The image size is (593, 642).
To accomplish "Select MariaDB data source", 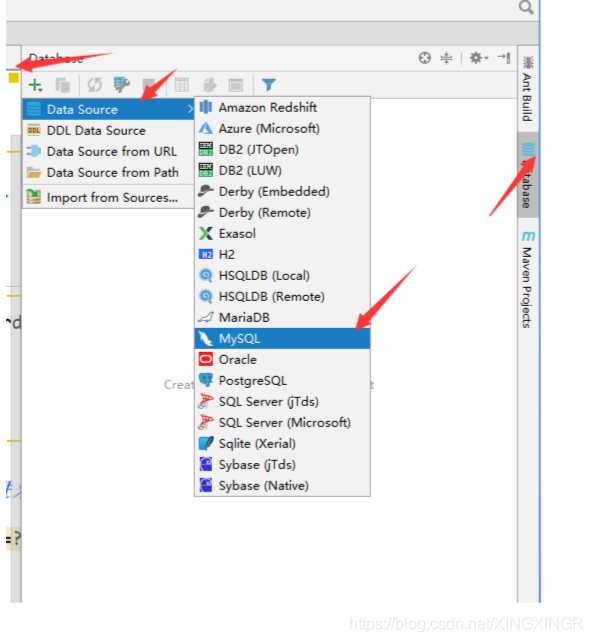I will (283, 317).
